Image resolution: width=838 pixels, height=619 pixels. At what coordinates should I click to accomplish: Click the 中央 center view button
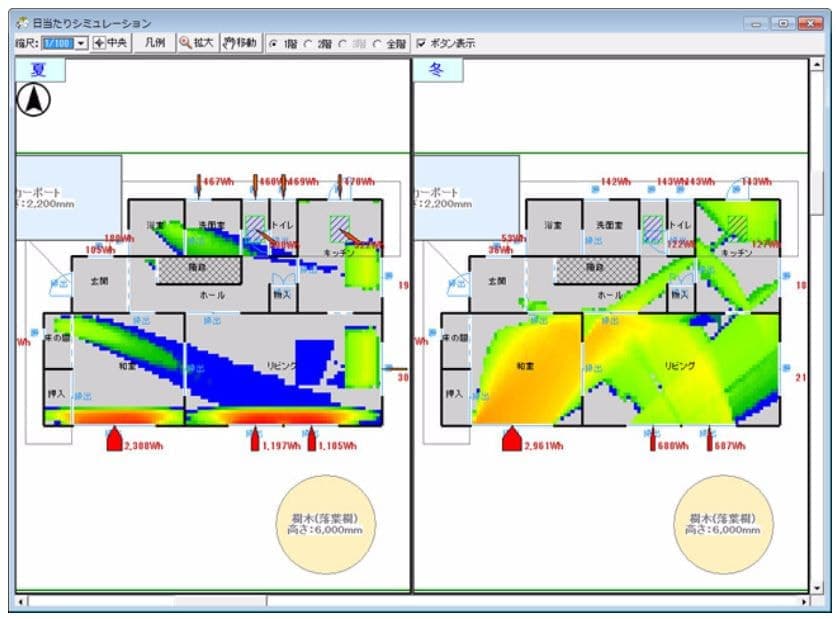point(110,43)
